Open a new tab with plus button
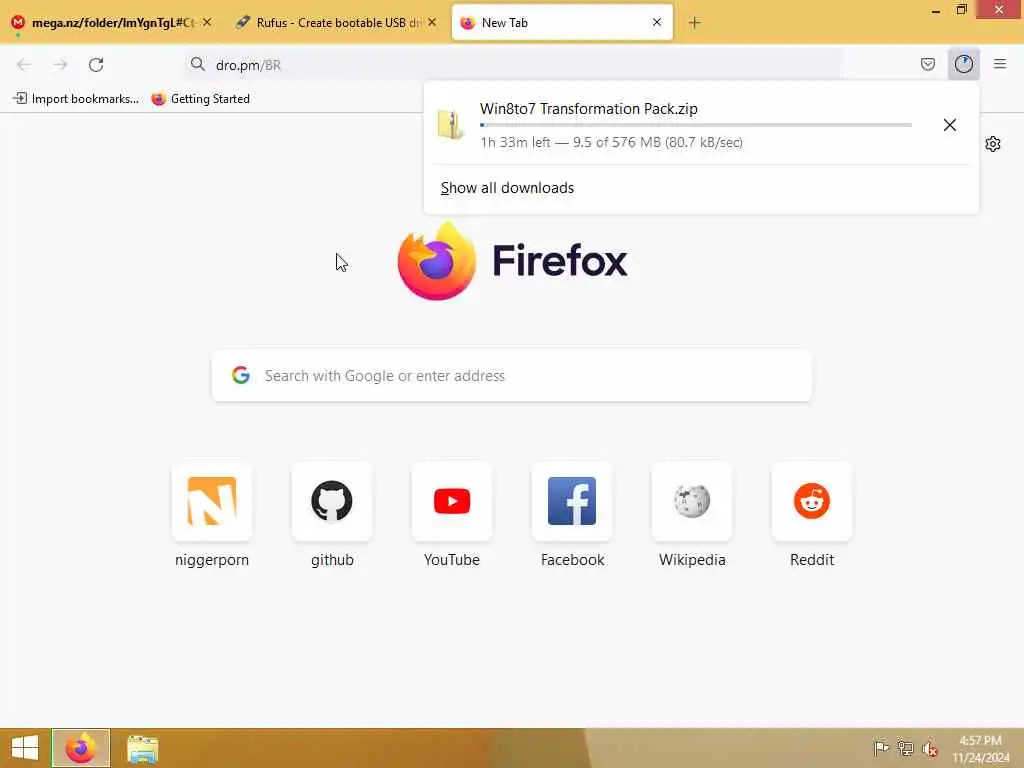 click(694, 23)
